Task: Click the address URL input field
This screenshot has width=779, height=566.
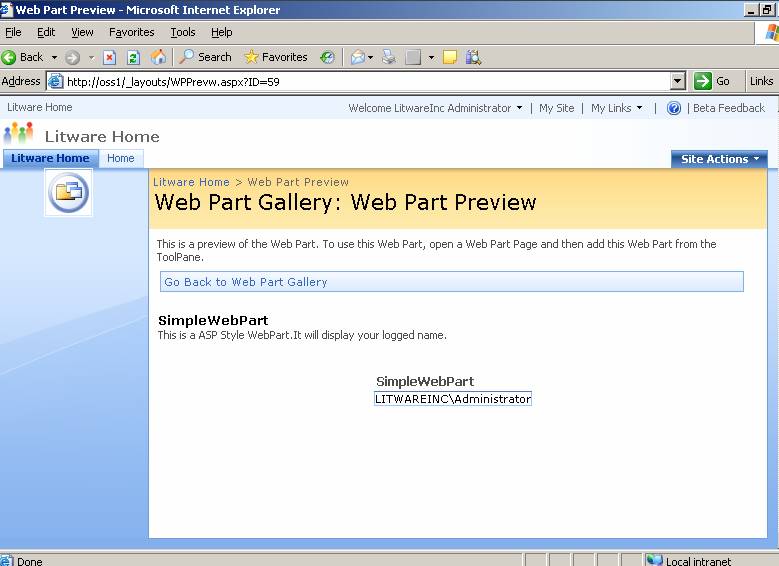Action: (x=368, y=81)
